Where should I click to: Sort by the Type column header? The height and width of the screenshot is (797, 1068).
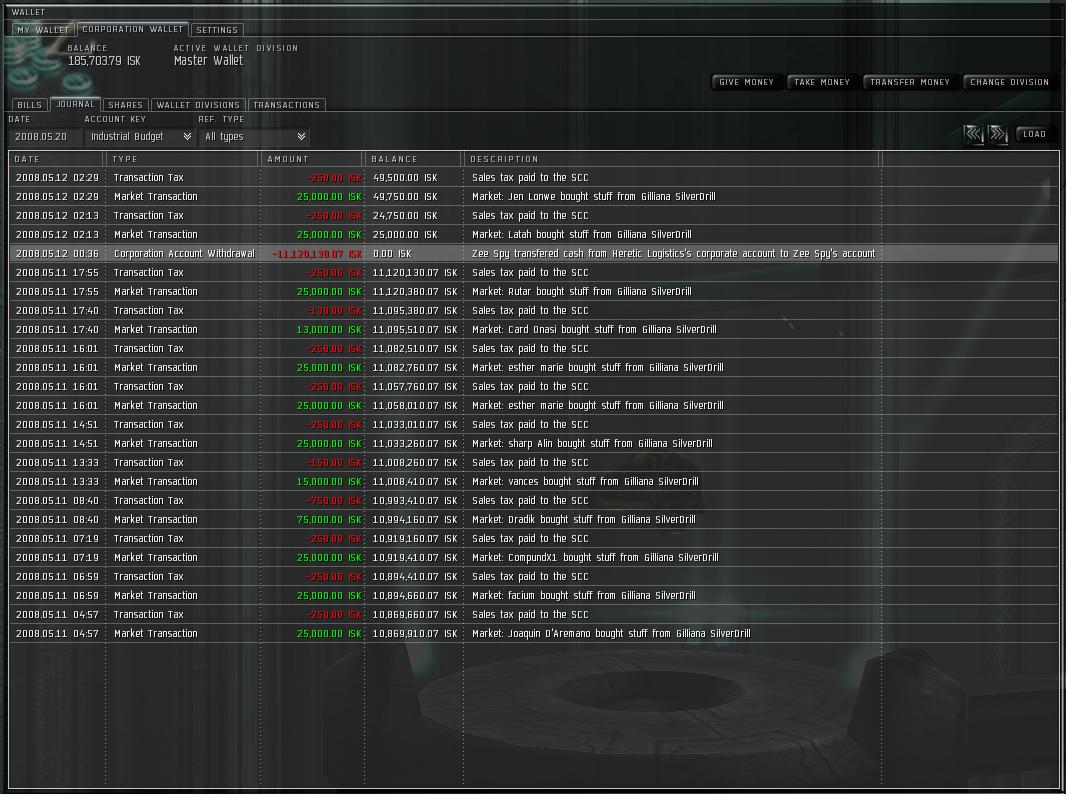[183, 159]
